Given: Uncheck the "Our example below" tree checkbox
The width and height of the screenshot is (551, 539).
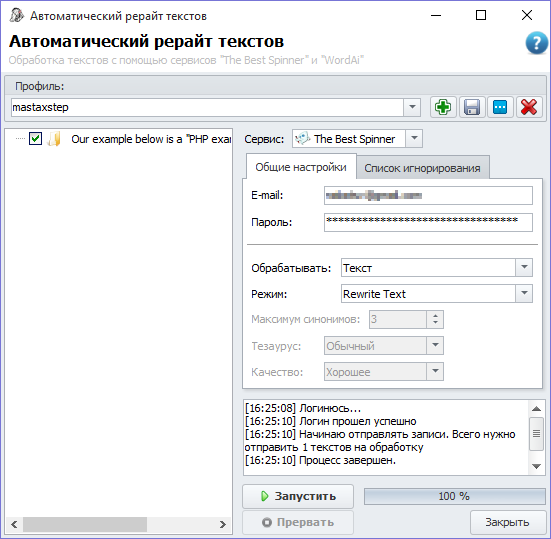Looking at the screenshot, I should pos(35,139).
